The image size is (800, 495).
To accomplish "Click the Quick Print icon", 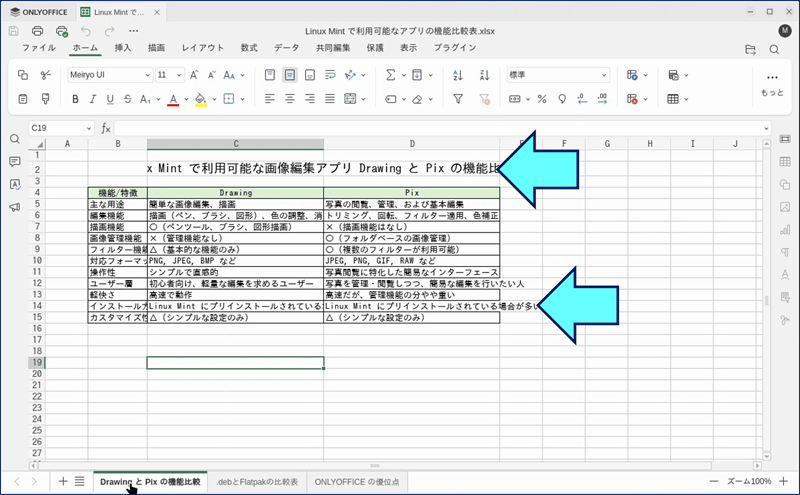I will coord(62,31).
